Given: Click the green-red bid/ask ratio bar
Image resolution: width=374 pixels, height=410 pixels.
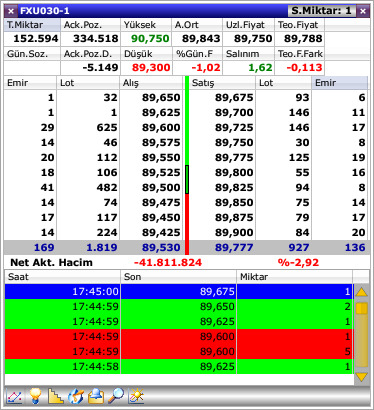Looking at the screenshot, I should pyautogui.click(x=187, y=166).
